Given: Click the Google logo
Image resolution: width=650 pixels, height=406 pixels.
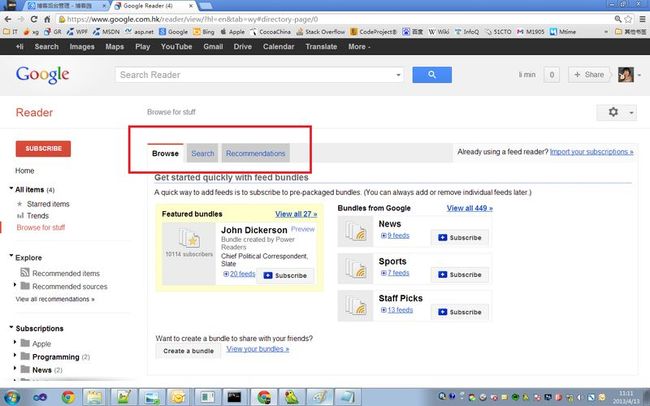Looking at the screenshot, I should click(42, 75).
